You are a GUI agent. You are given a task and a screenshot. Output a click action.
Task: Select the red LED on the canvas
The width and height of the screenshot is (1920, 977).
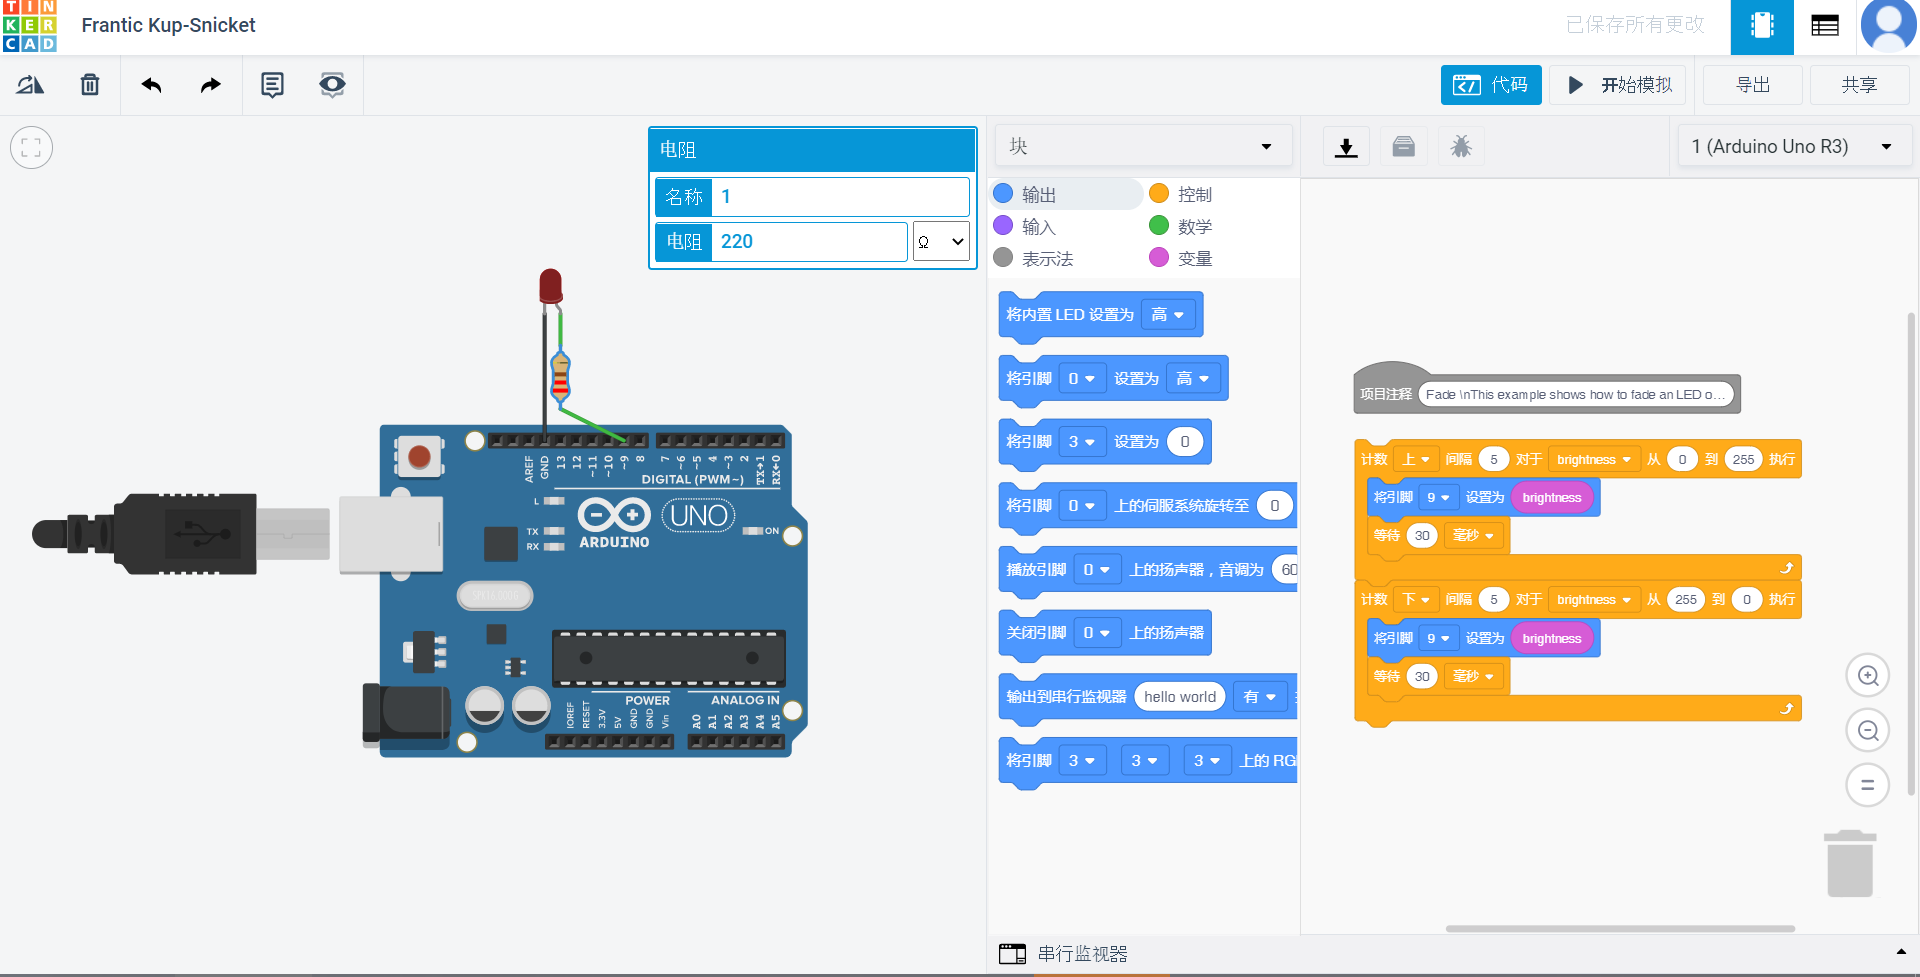[550, 286]
